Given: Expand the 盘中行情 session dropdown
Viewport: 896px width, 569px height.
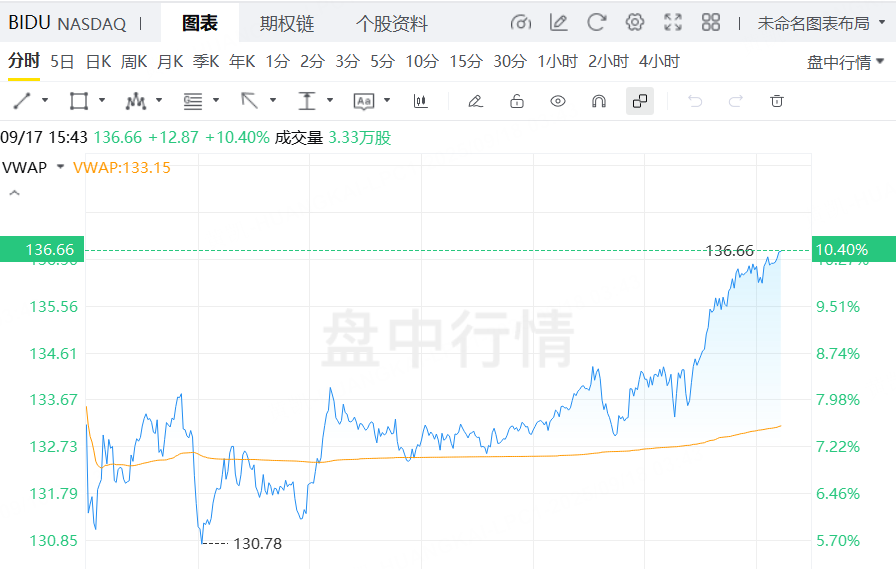Looking at the screenshot, I should (x=846, y=62).
